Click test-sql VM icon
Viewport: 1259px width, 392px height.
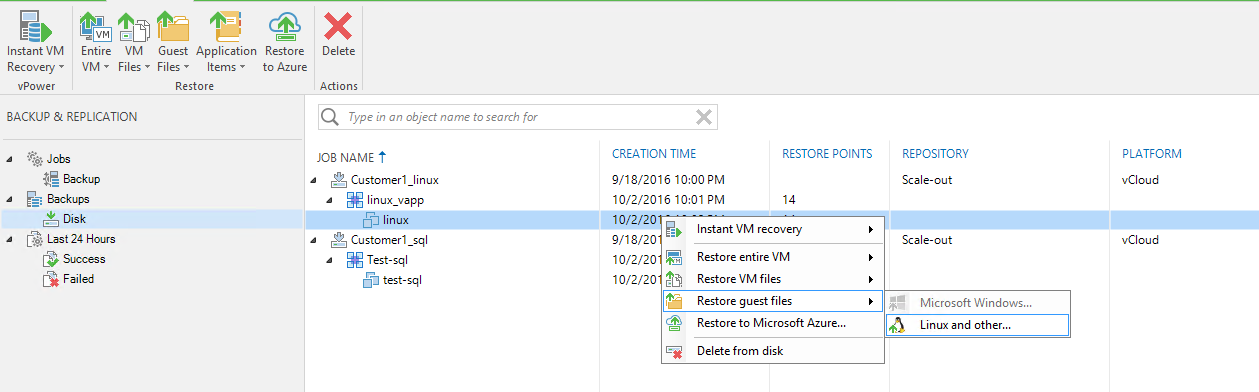pos(371,280)
